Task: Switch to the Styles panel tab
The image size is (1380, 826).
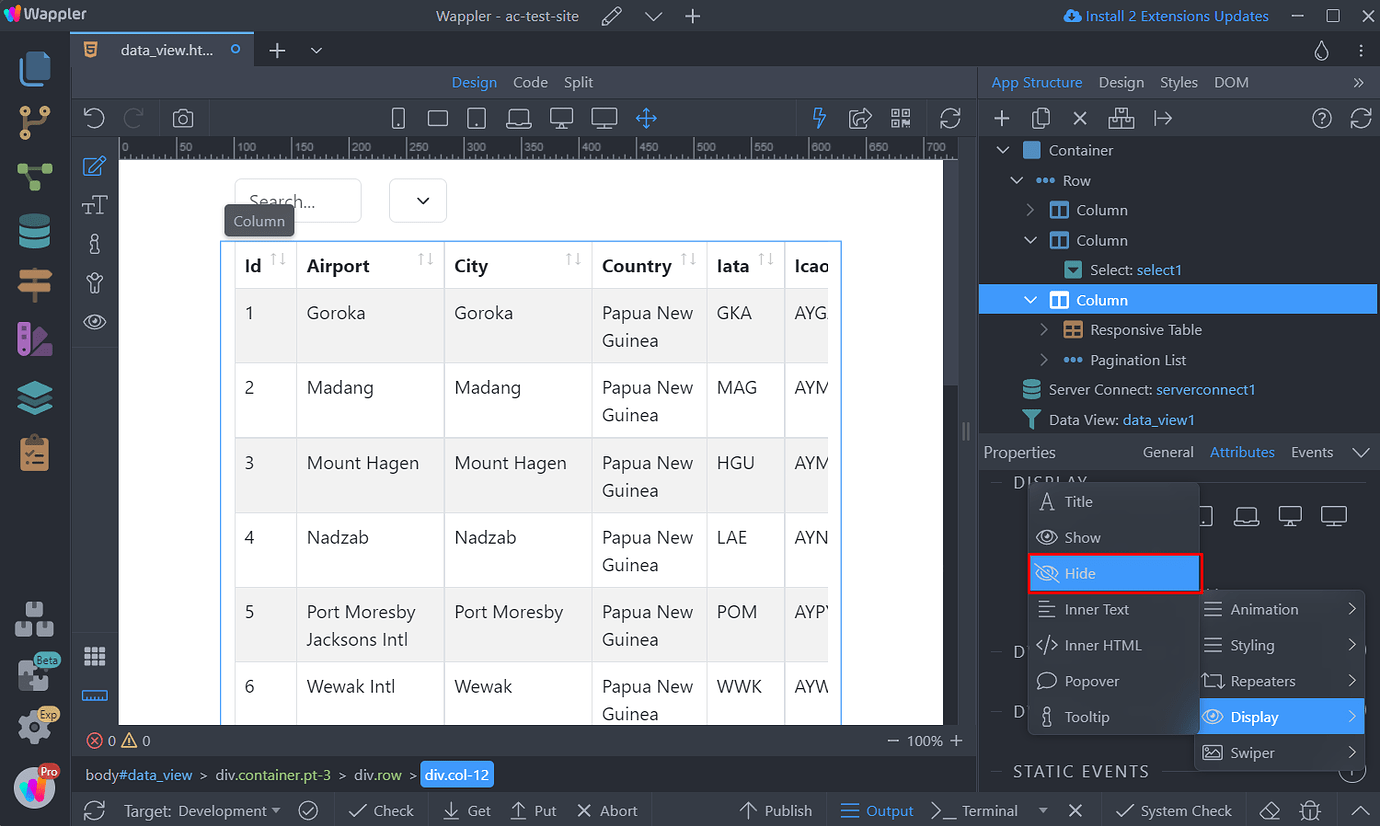Action: pos(1179,83)
